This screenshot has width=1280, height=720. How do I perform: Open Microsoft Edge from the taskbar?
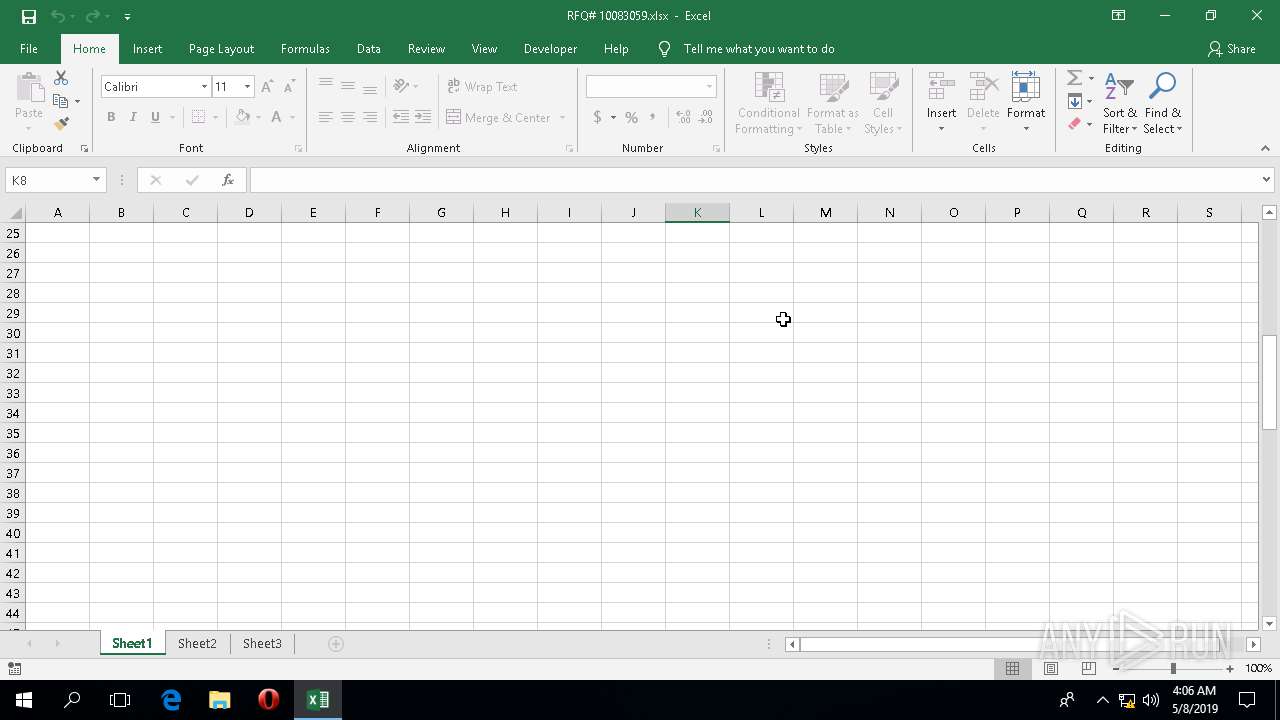point(171,700)
